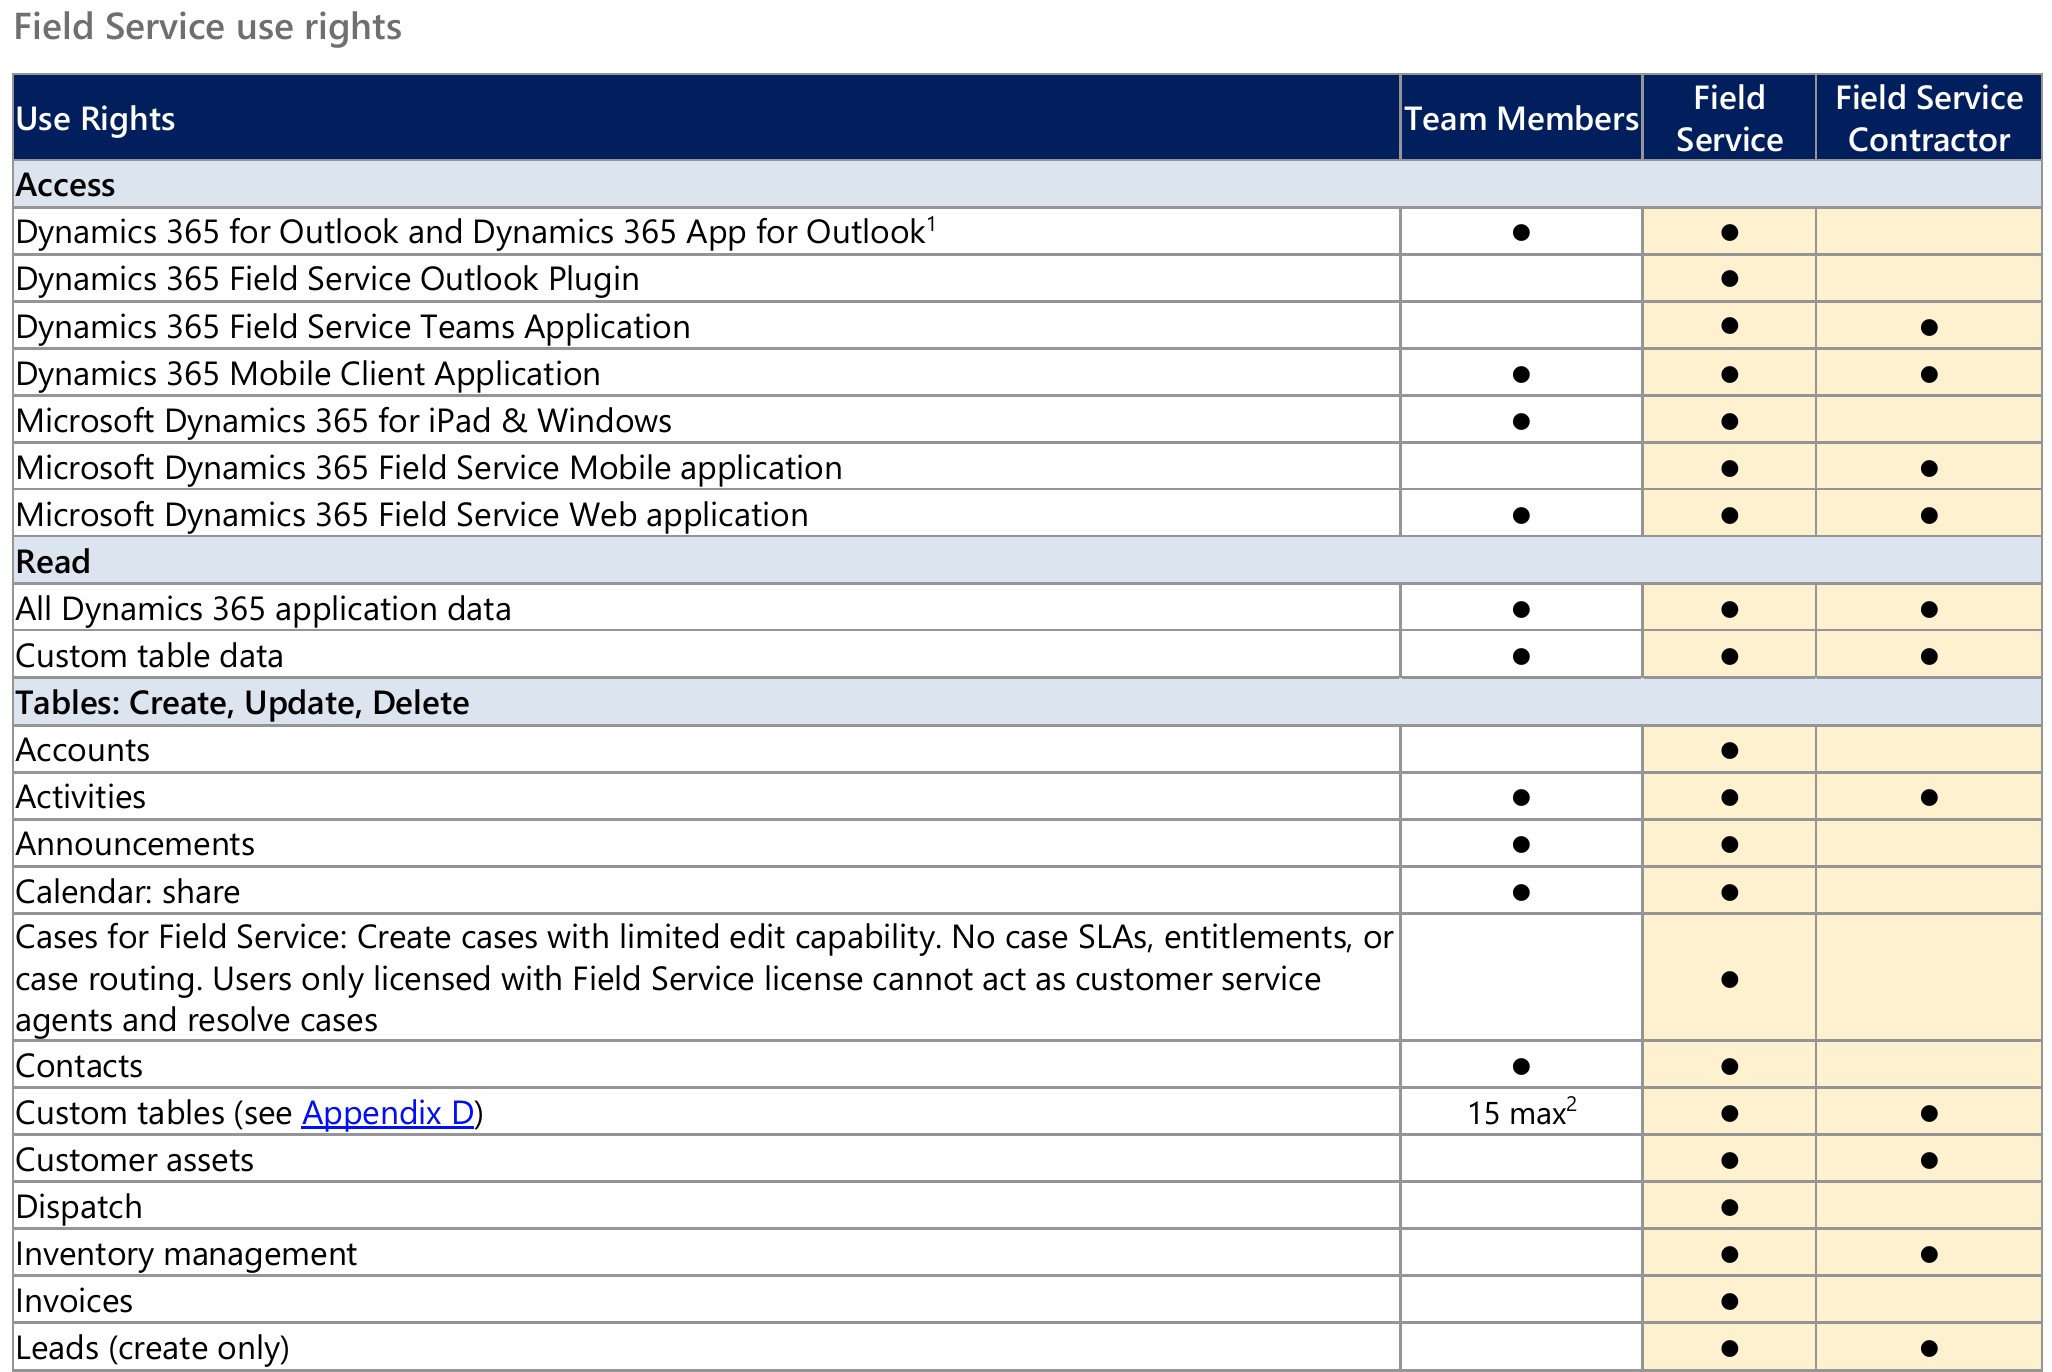Open the Appendix D hyperlink
The height and width of the screenshot is (1372, 2052).
388,1113
